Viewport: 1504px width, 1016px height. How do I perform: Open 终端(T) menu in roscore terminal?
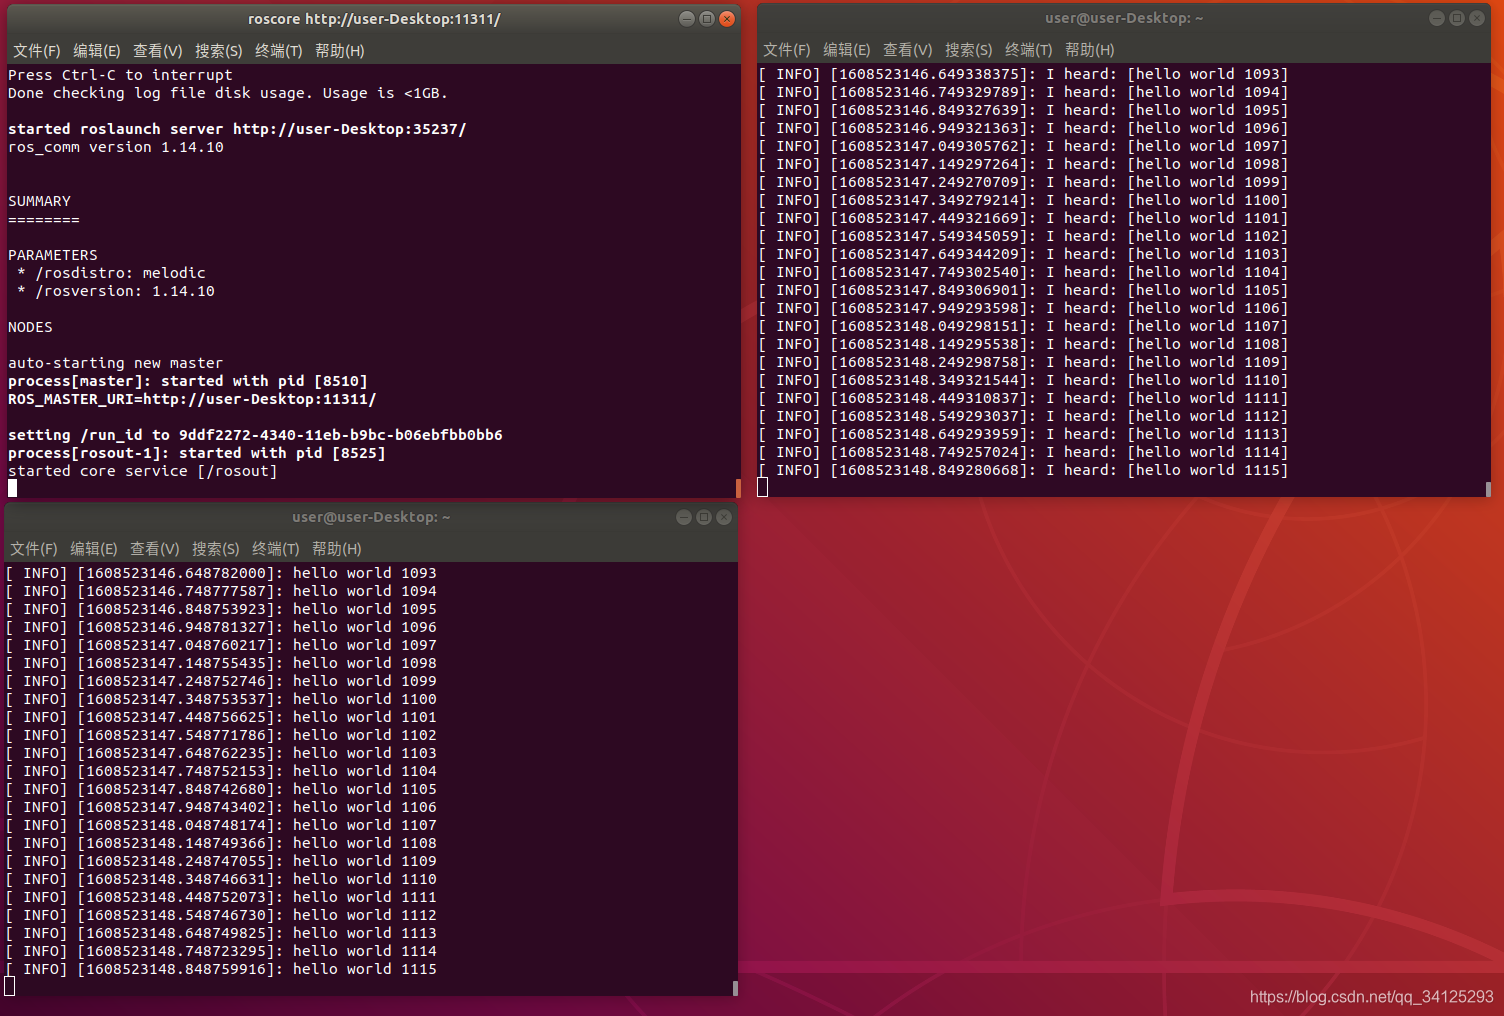point(279,51)
